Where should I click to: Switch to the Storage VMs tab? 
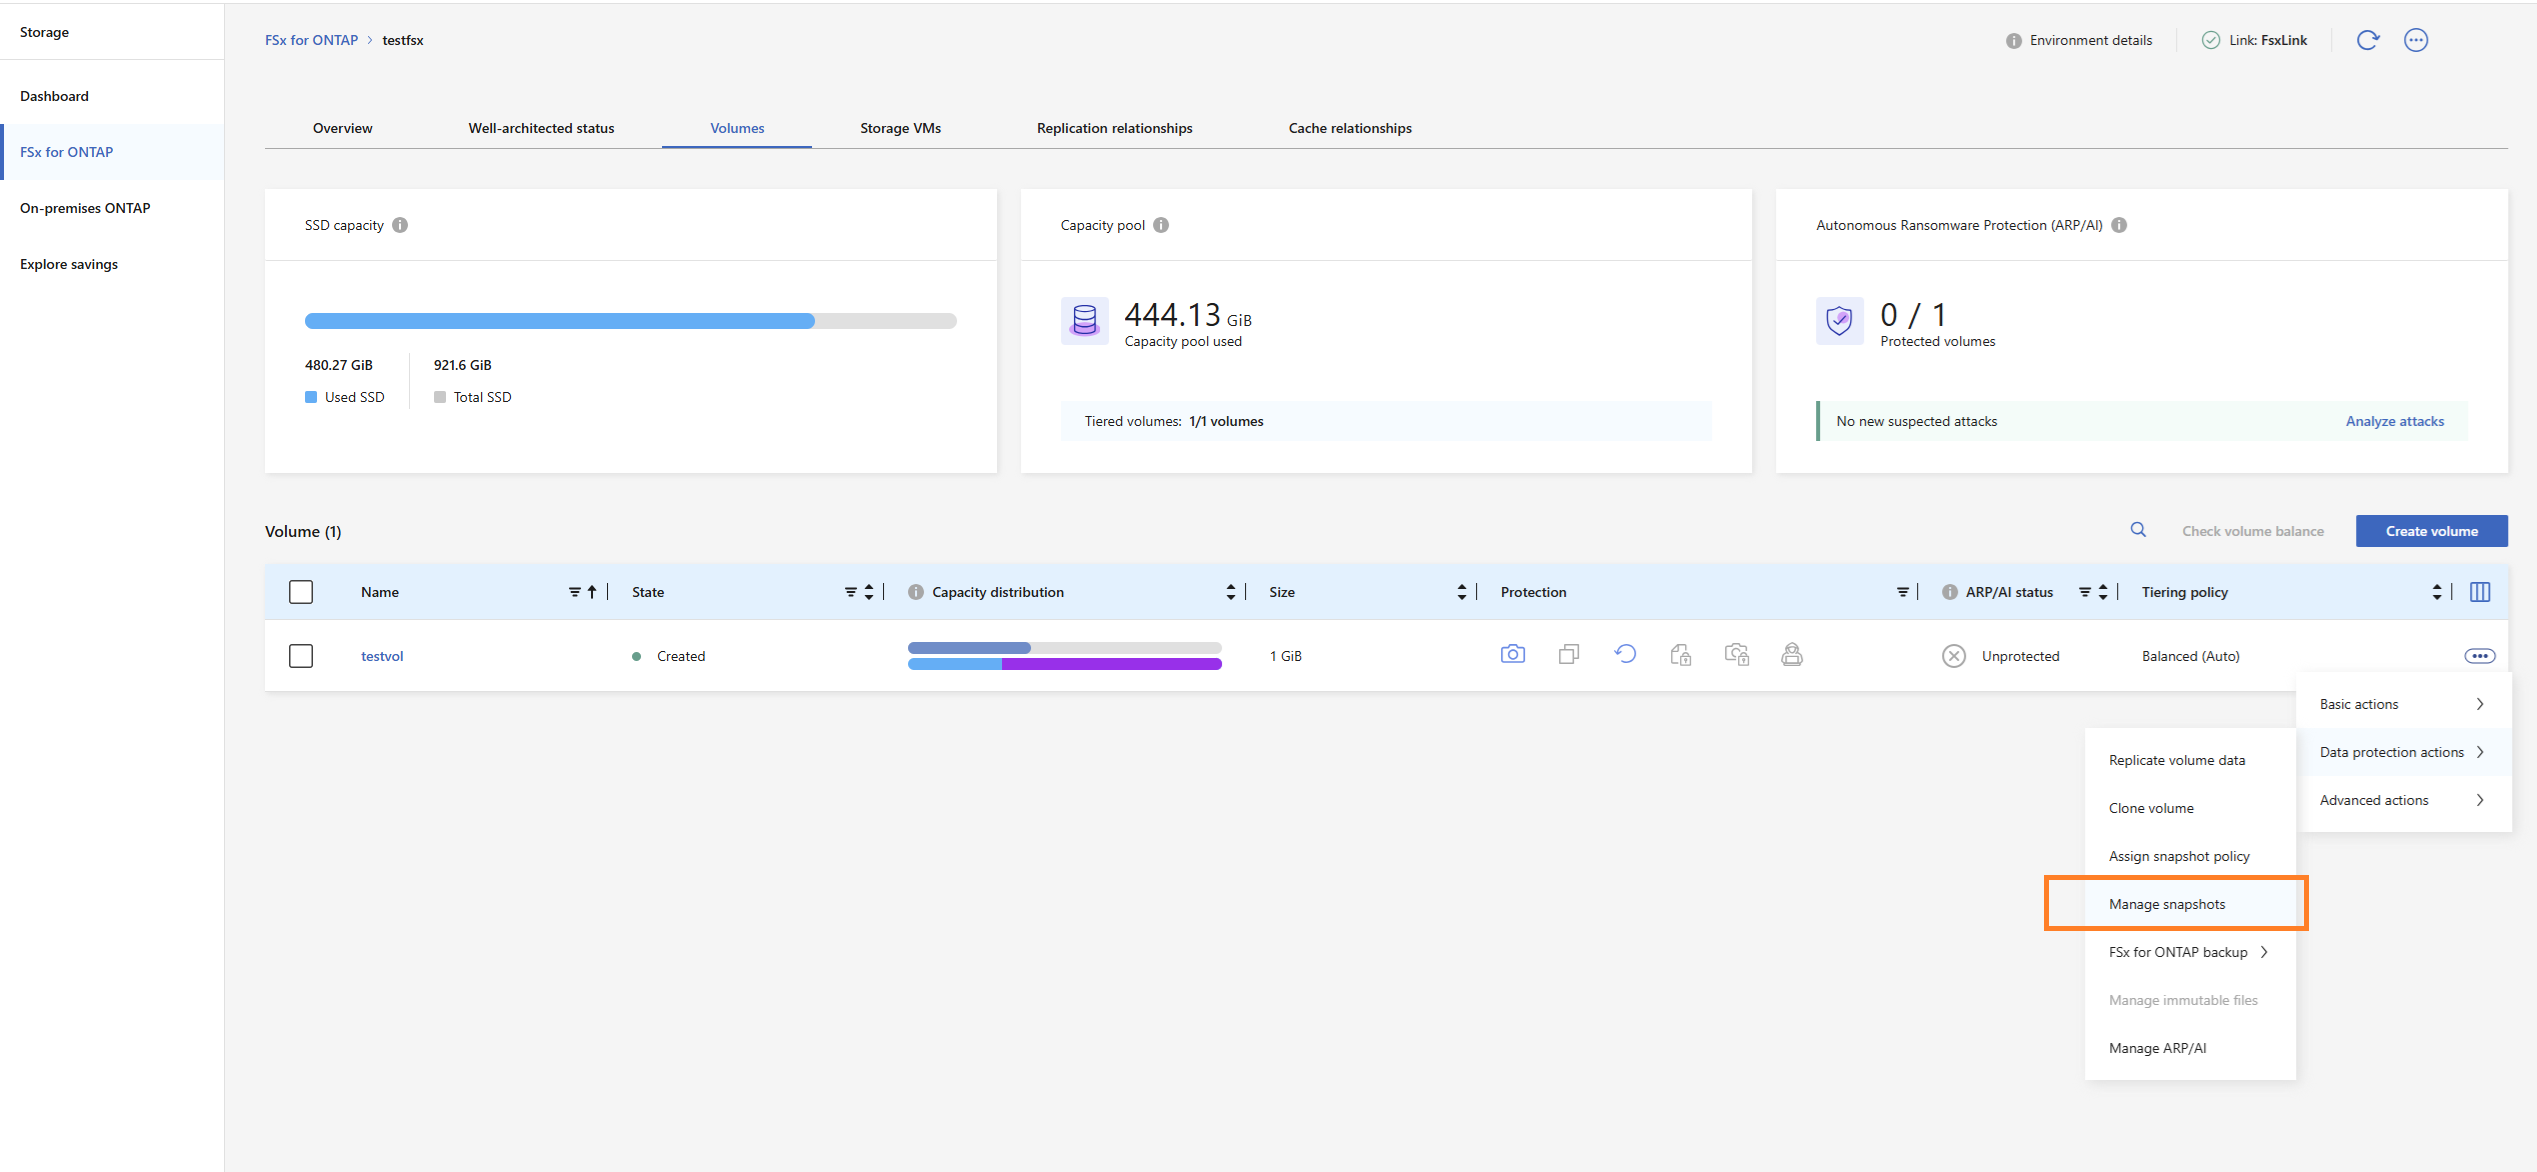point(900,128)
